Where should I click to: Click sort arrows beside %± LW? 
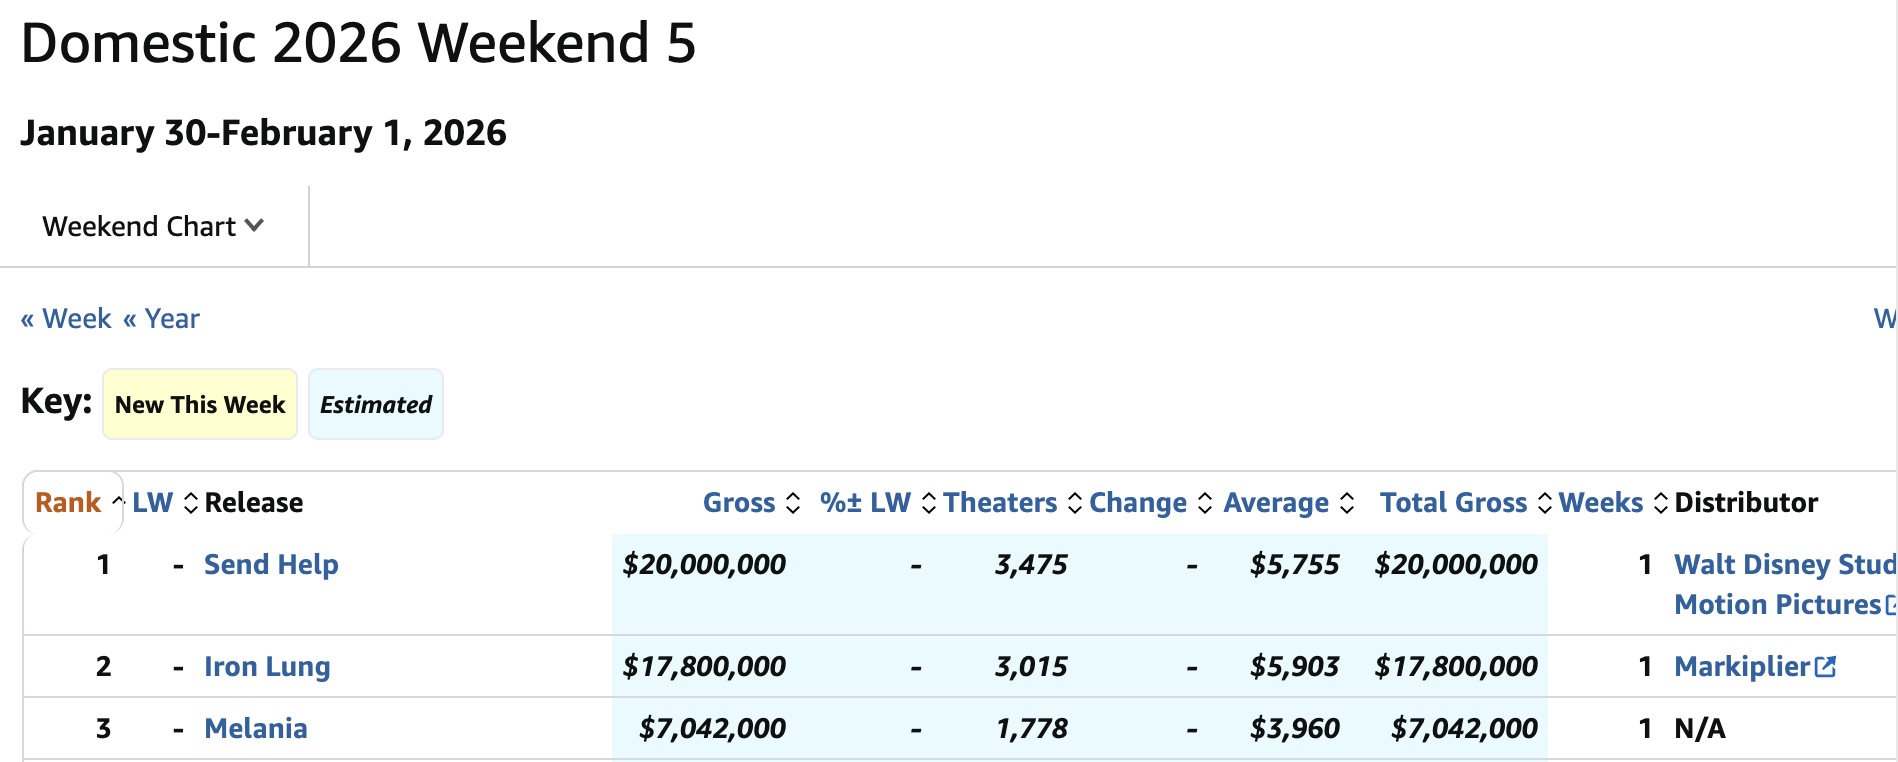[x=929, y=503]
